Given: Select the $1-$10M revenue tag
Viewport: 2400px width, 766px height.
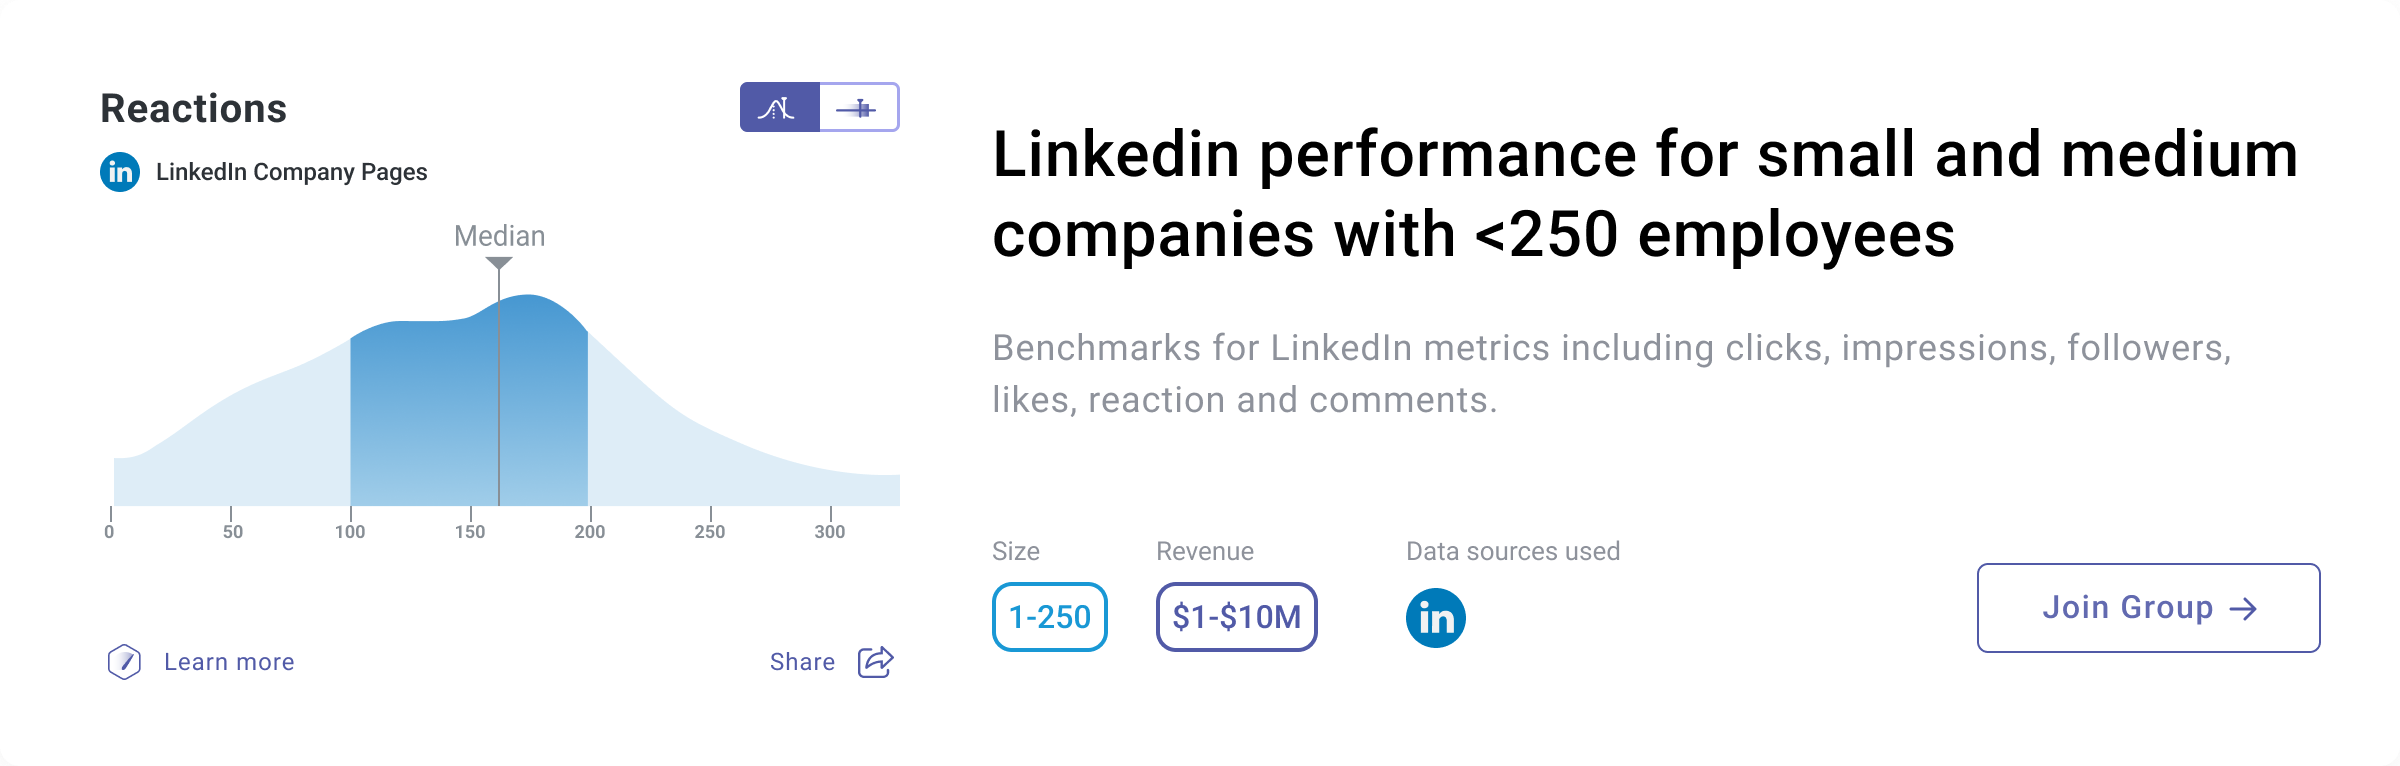Looking at the screenshot, I should pos(1236,617).
